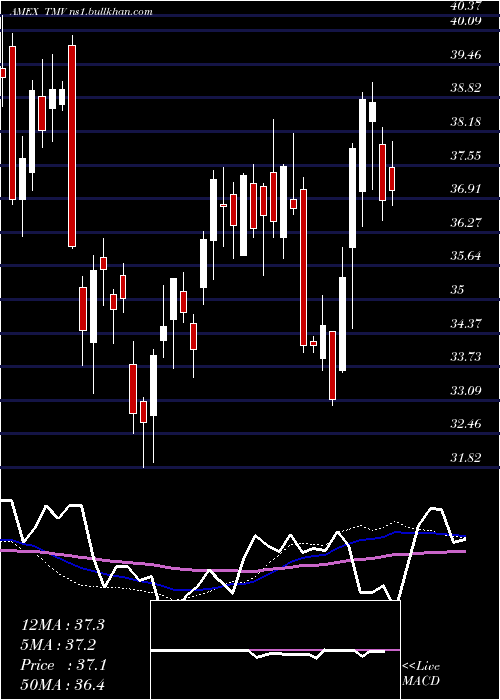The width and height of the screenshot is (500, 700).
Task: Click the 36.91 price axis label
Action: pyautogui.click(x=466, y=189)
